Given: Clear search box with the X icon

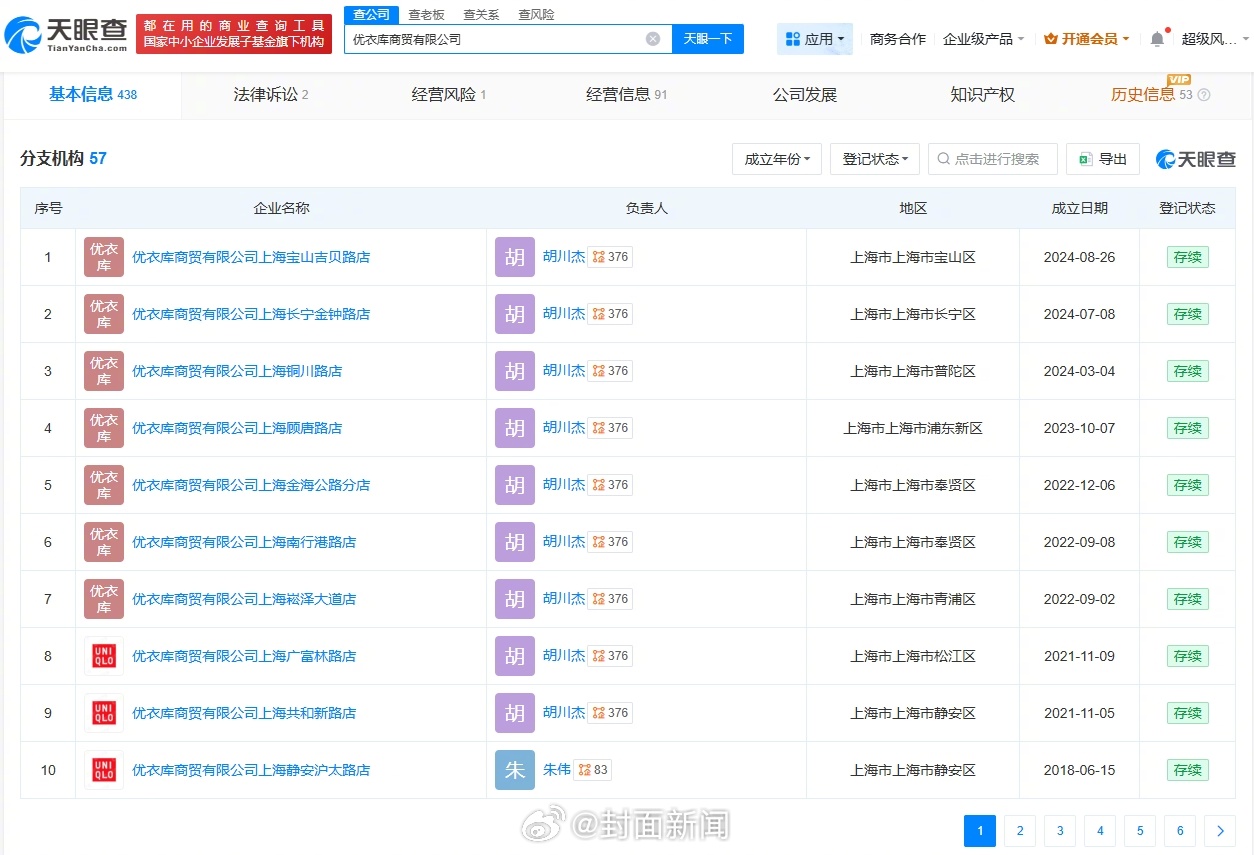Looking at the screenshot, I should coord(653,39).
